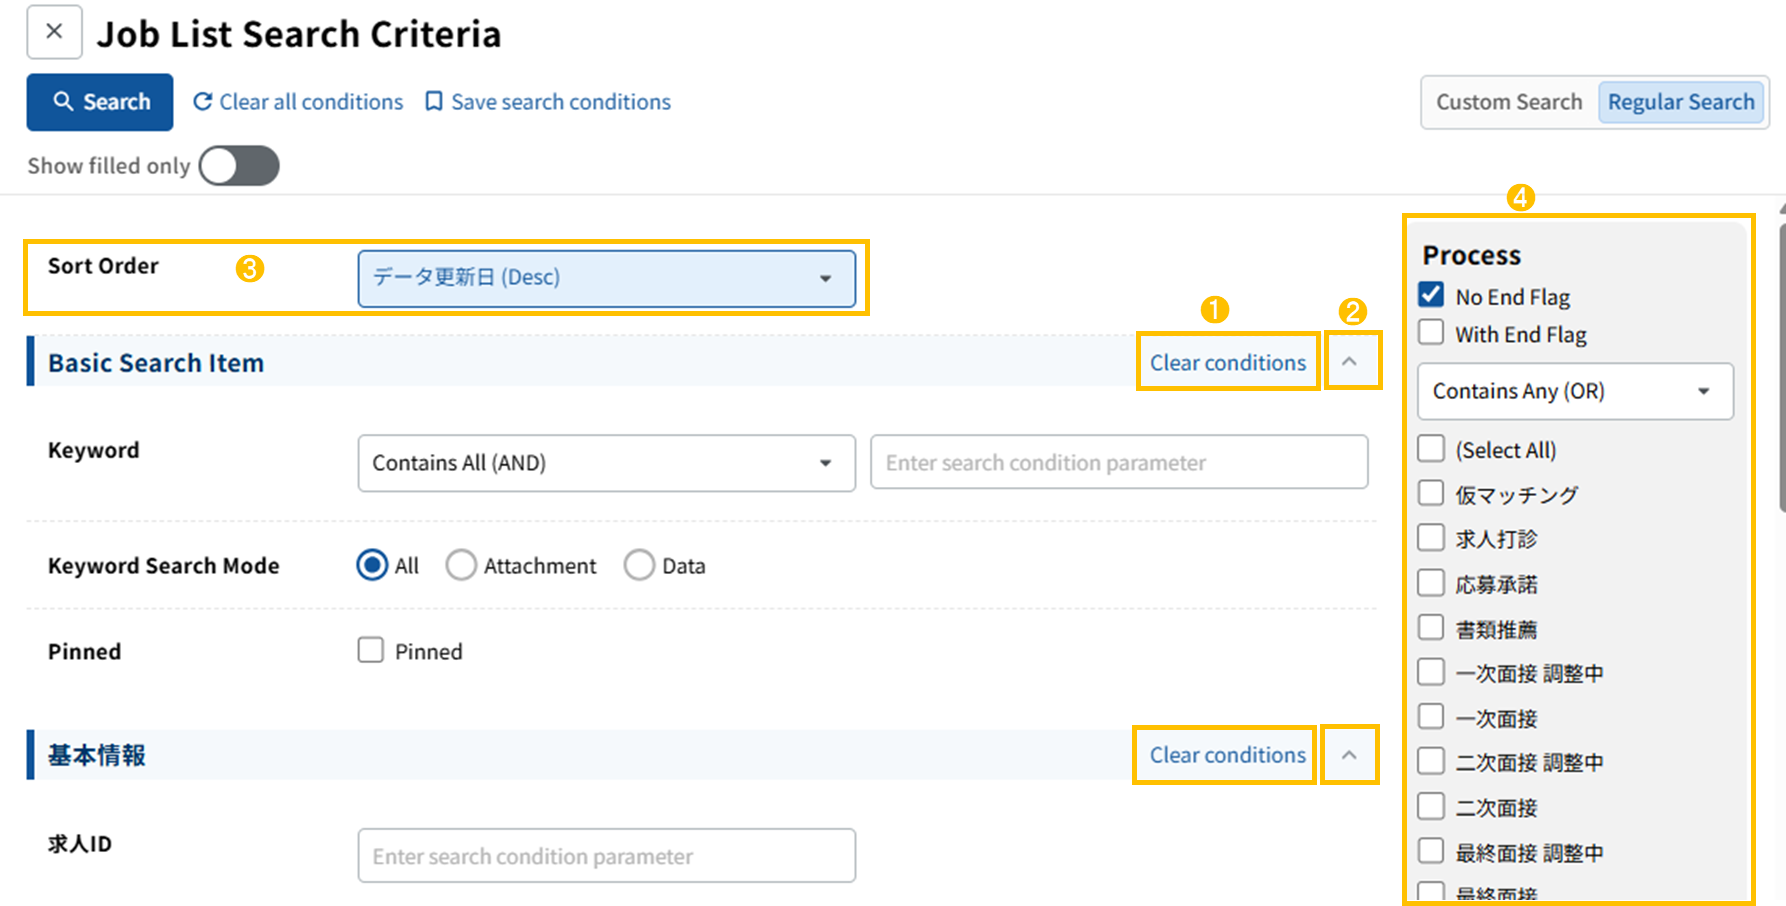Clear conditions for Basic Search Item

[1227, 363]
